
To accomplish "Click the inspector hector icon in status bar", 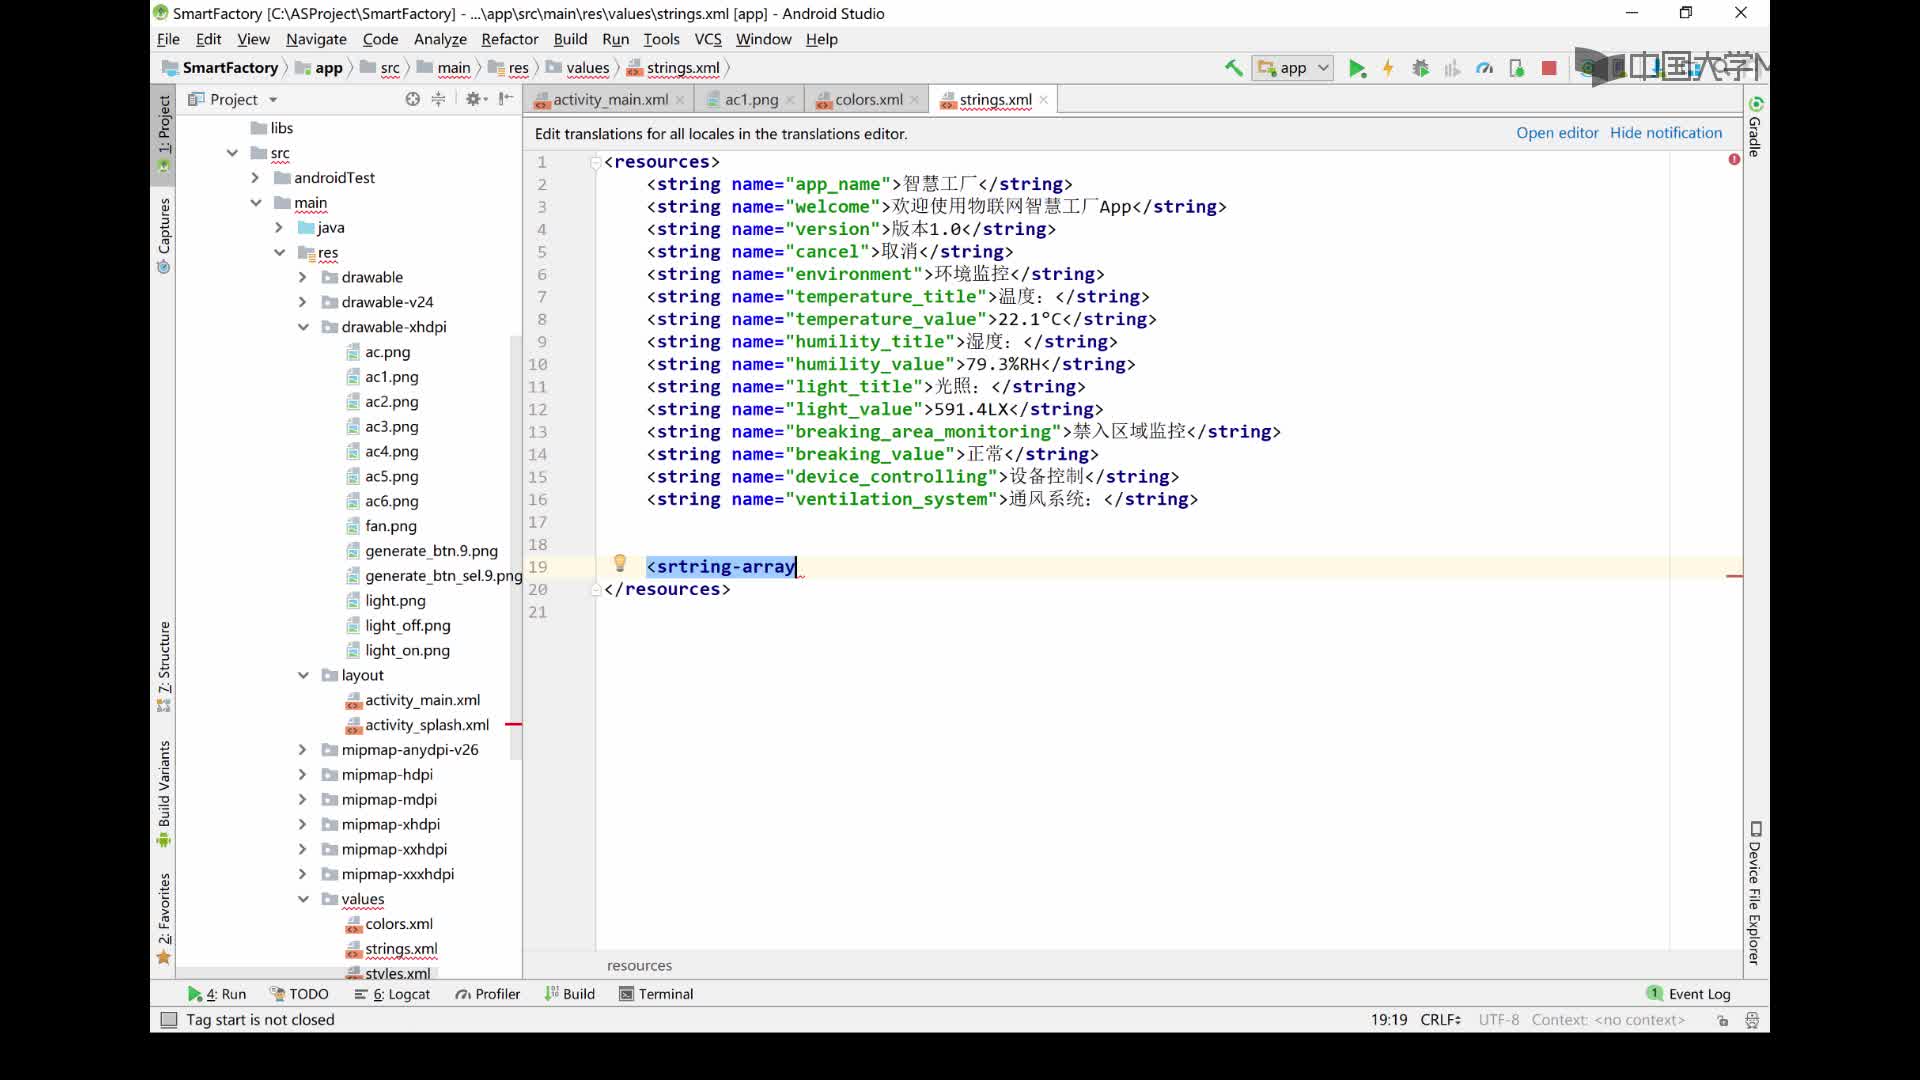I will tap(1752, 1020).
